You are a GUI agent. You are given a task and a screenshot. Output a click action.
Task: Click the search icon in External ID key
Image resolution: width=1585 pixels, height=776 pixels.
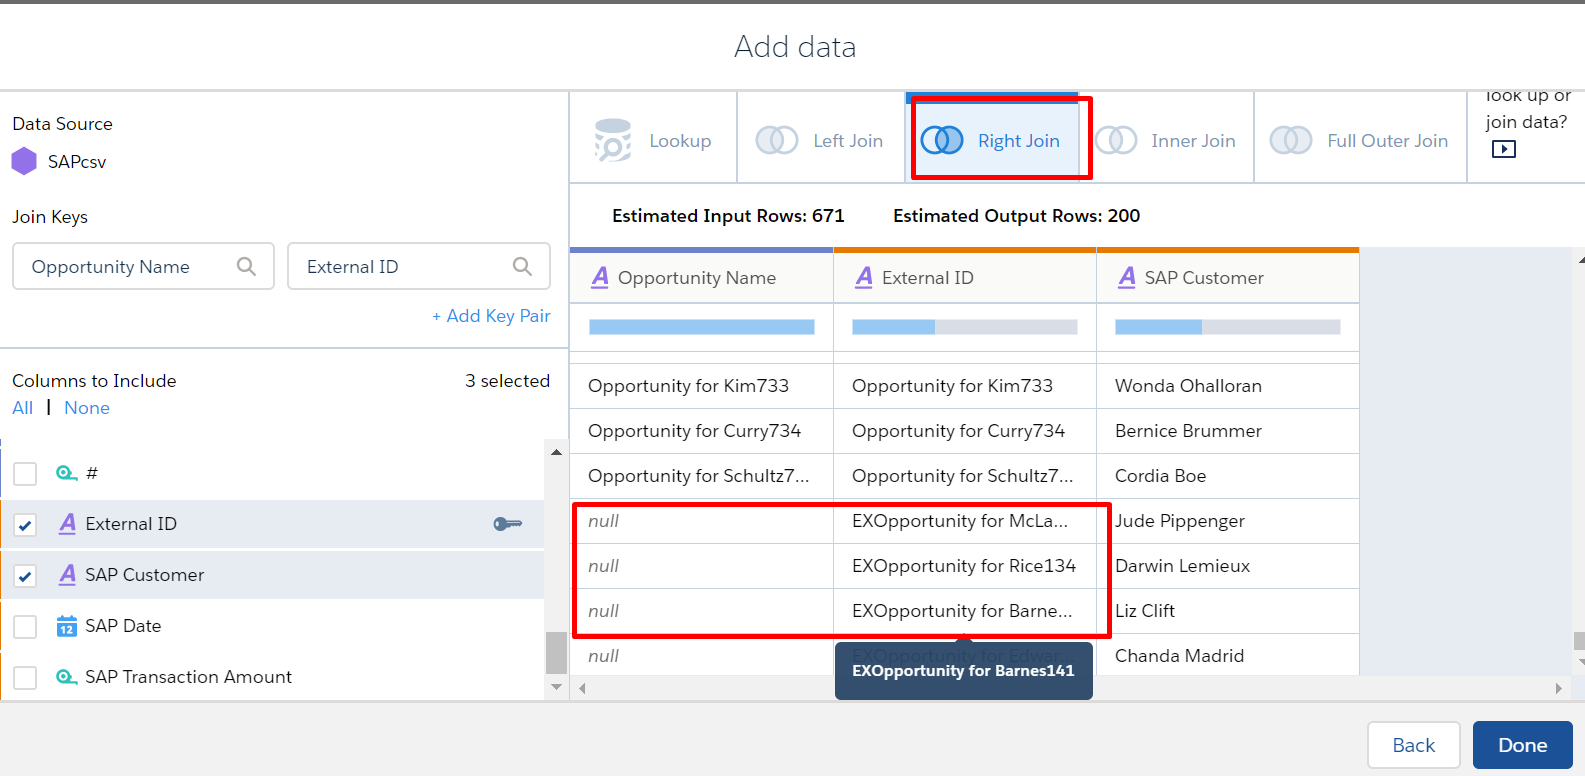coord(522,266)
